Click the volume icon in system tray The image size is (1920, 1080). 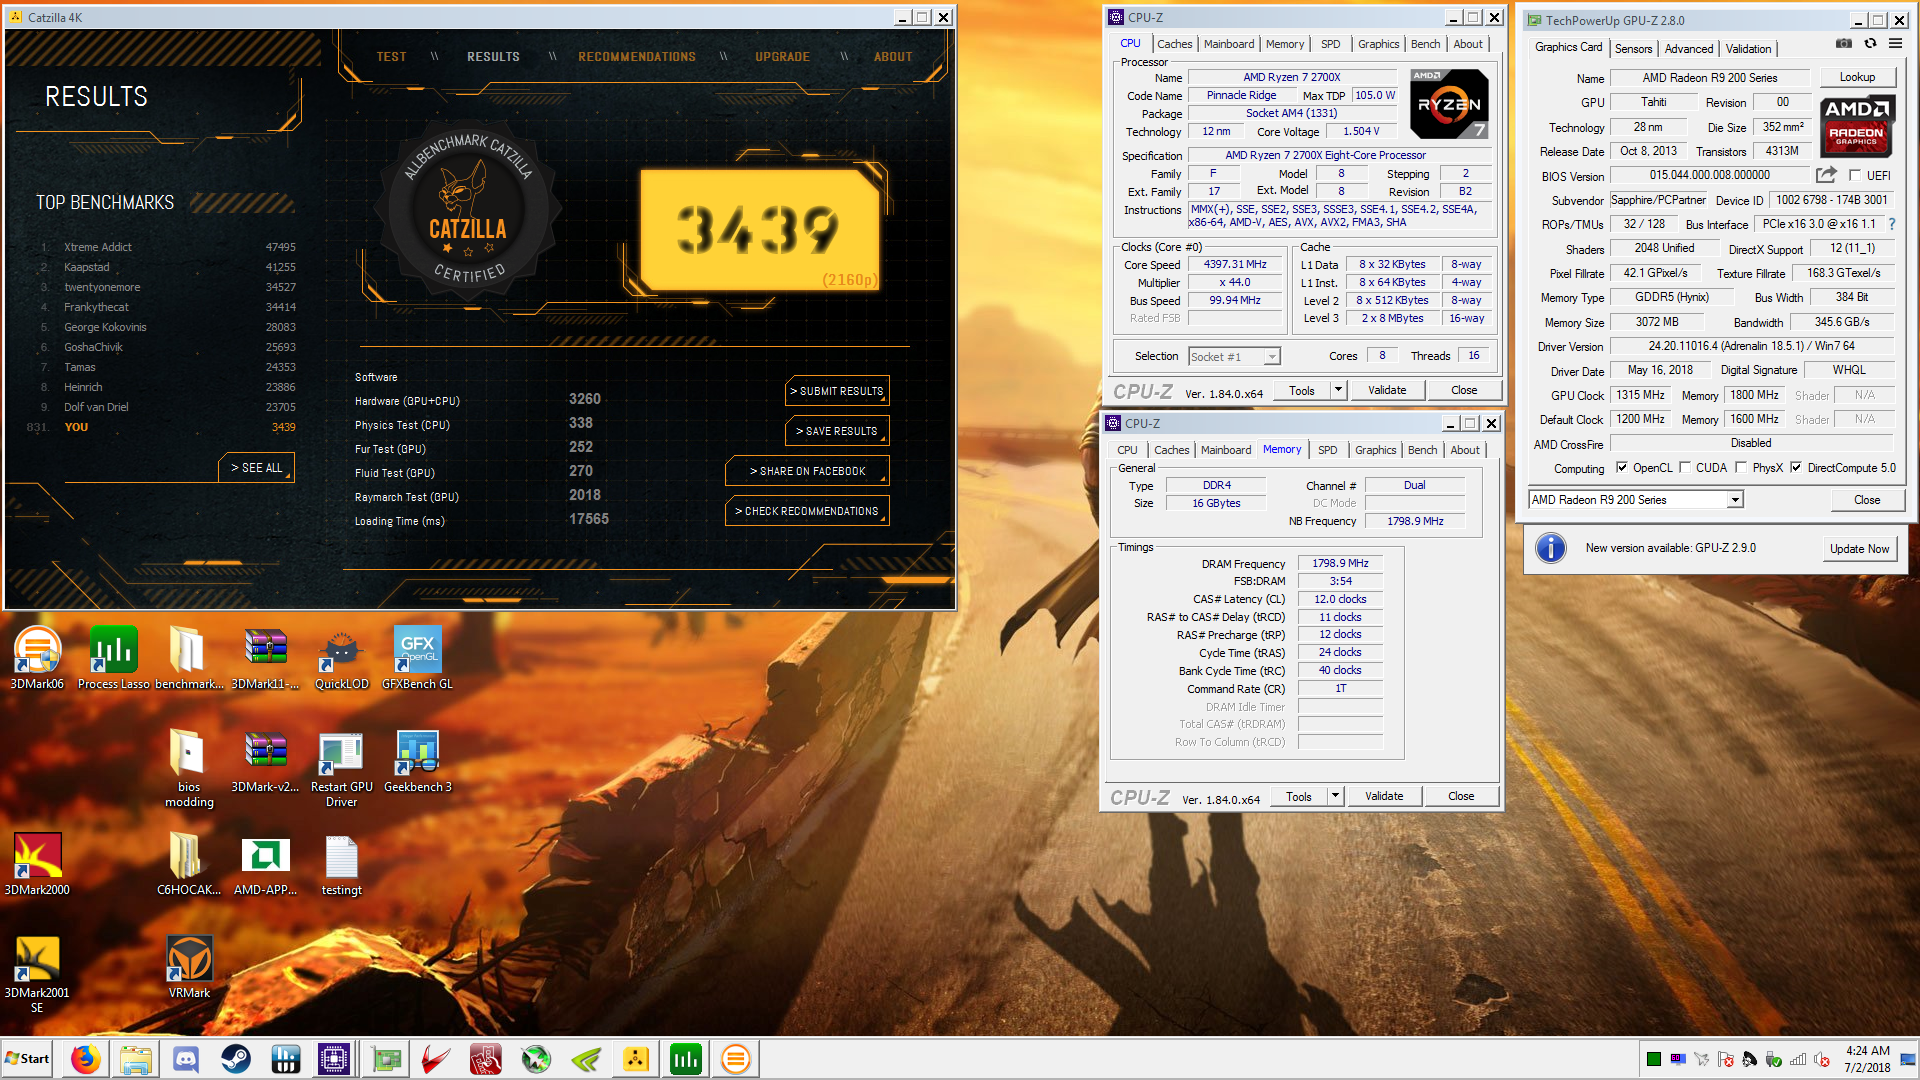click(1822, 1059)
